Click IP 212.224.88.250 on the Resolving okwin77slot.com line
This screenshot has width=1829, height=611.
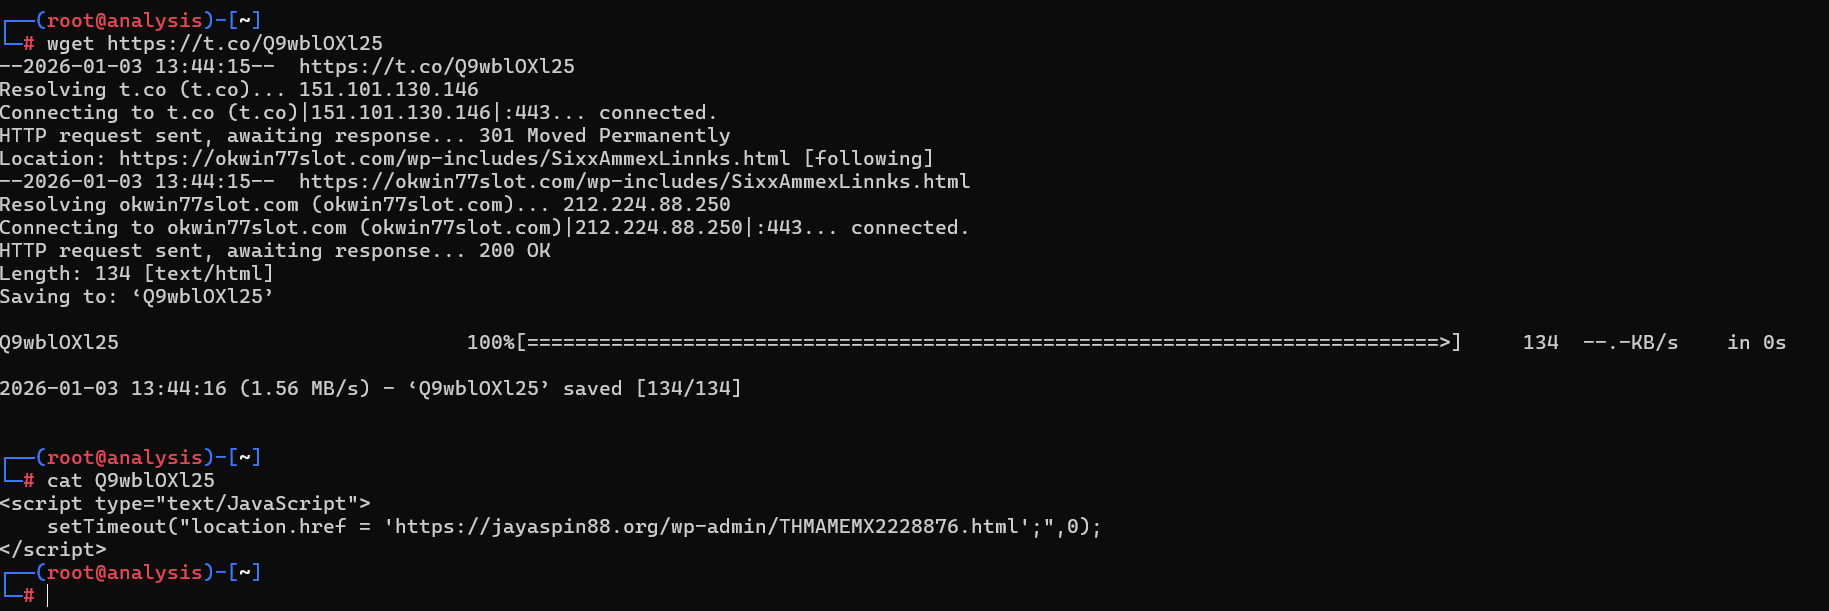(646, 205)
